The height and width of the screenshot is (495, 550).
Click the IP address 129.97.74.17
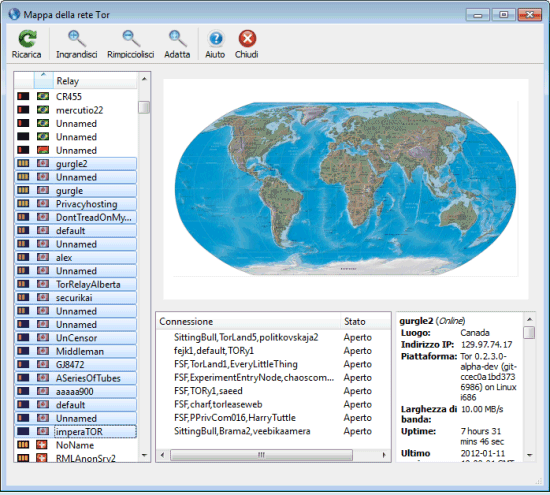pos(486,345)
